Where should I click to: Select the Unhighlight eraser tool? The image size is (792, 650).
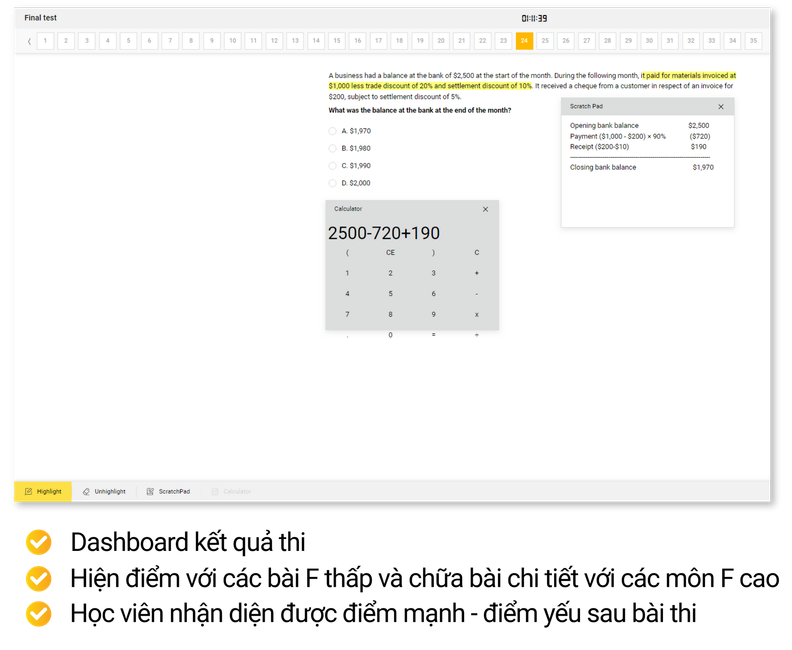[x=104, y=491]
